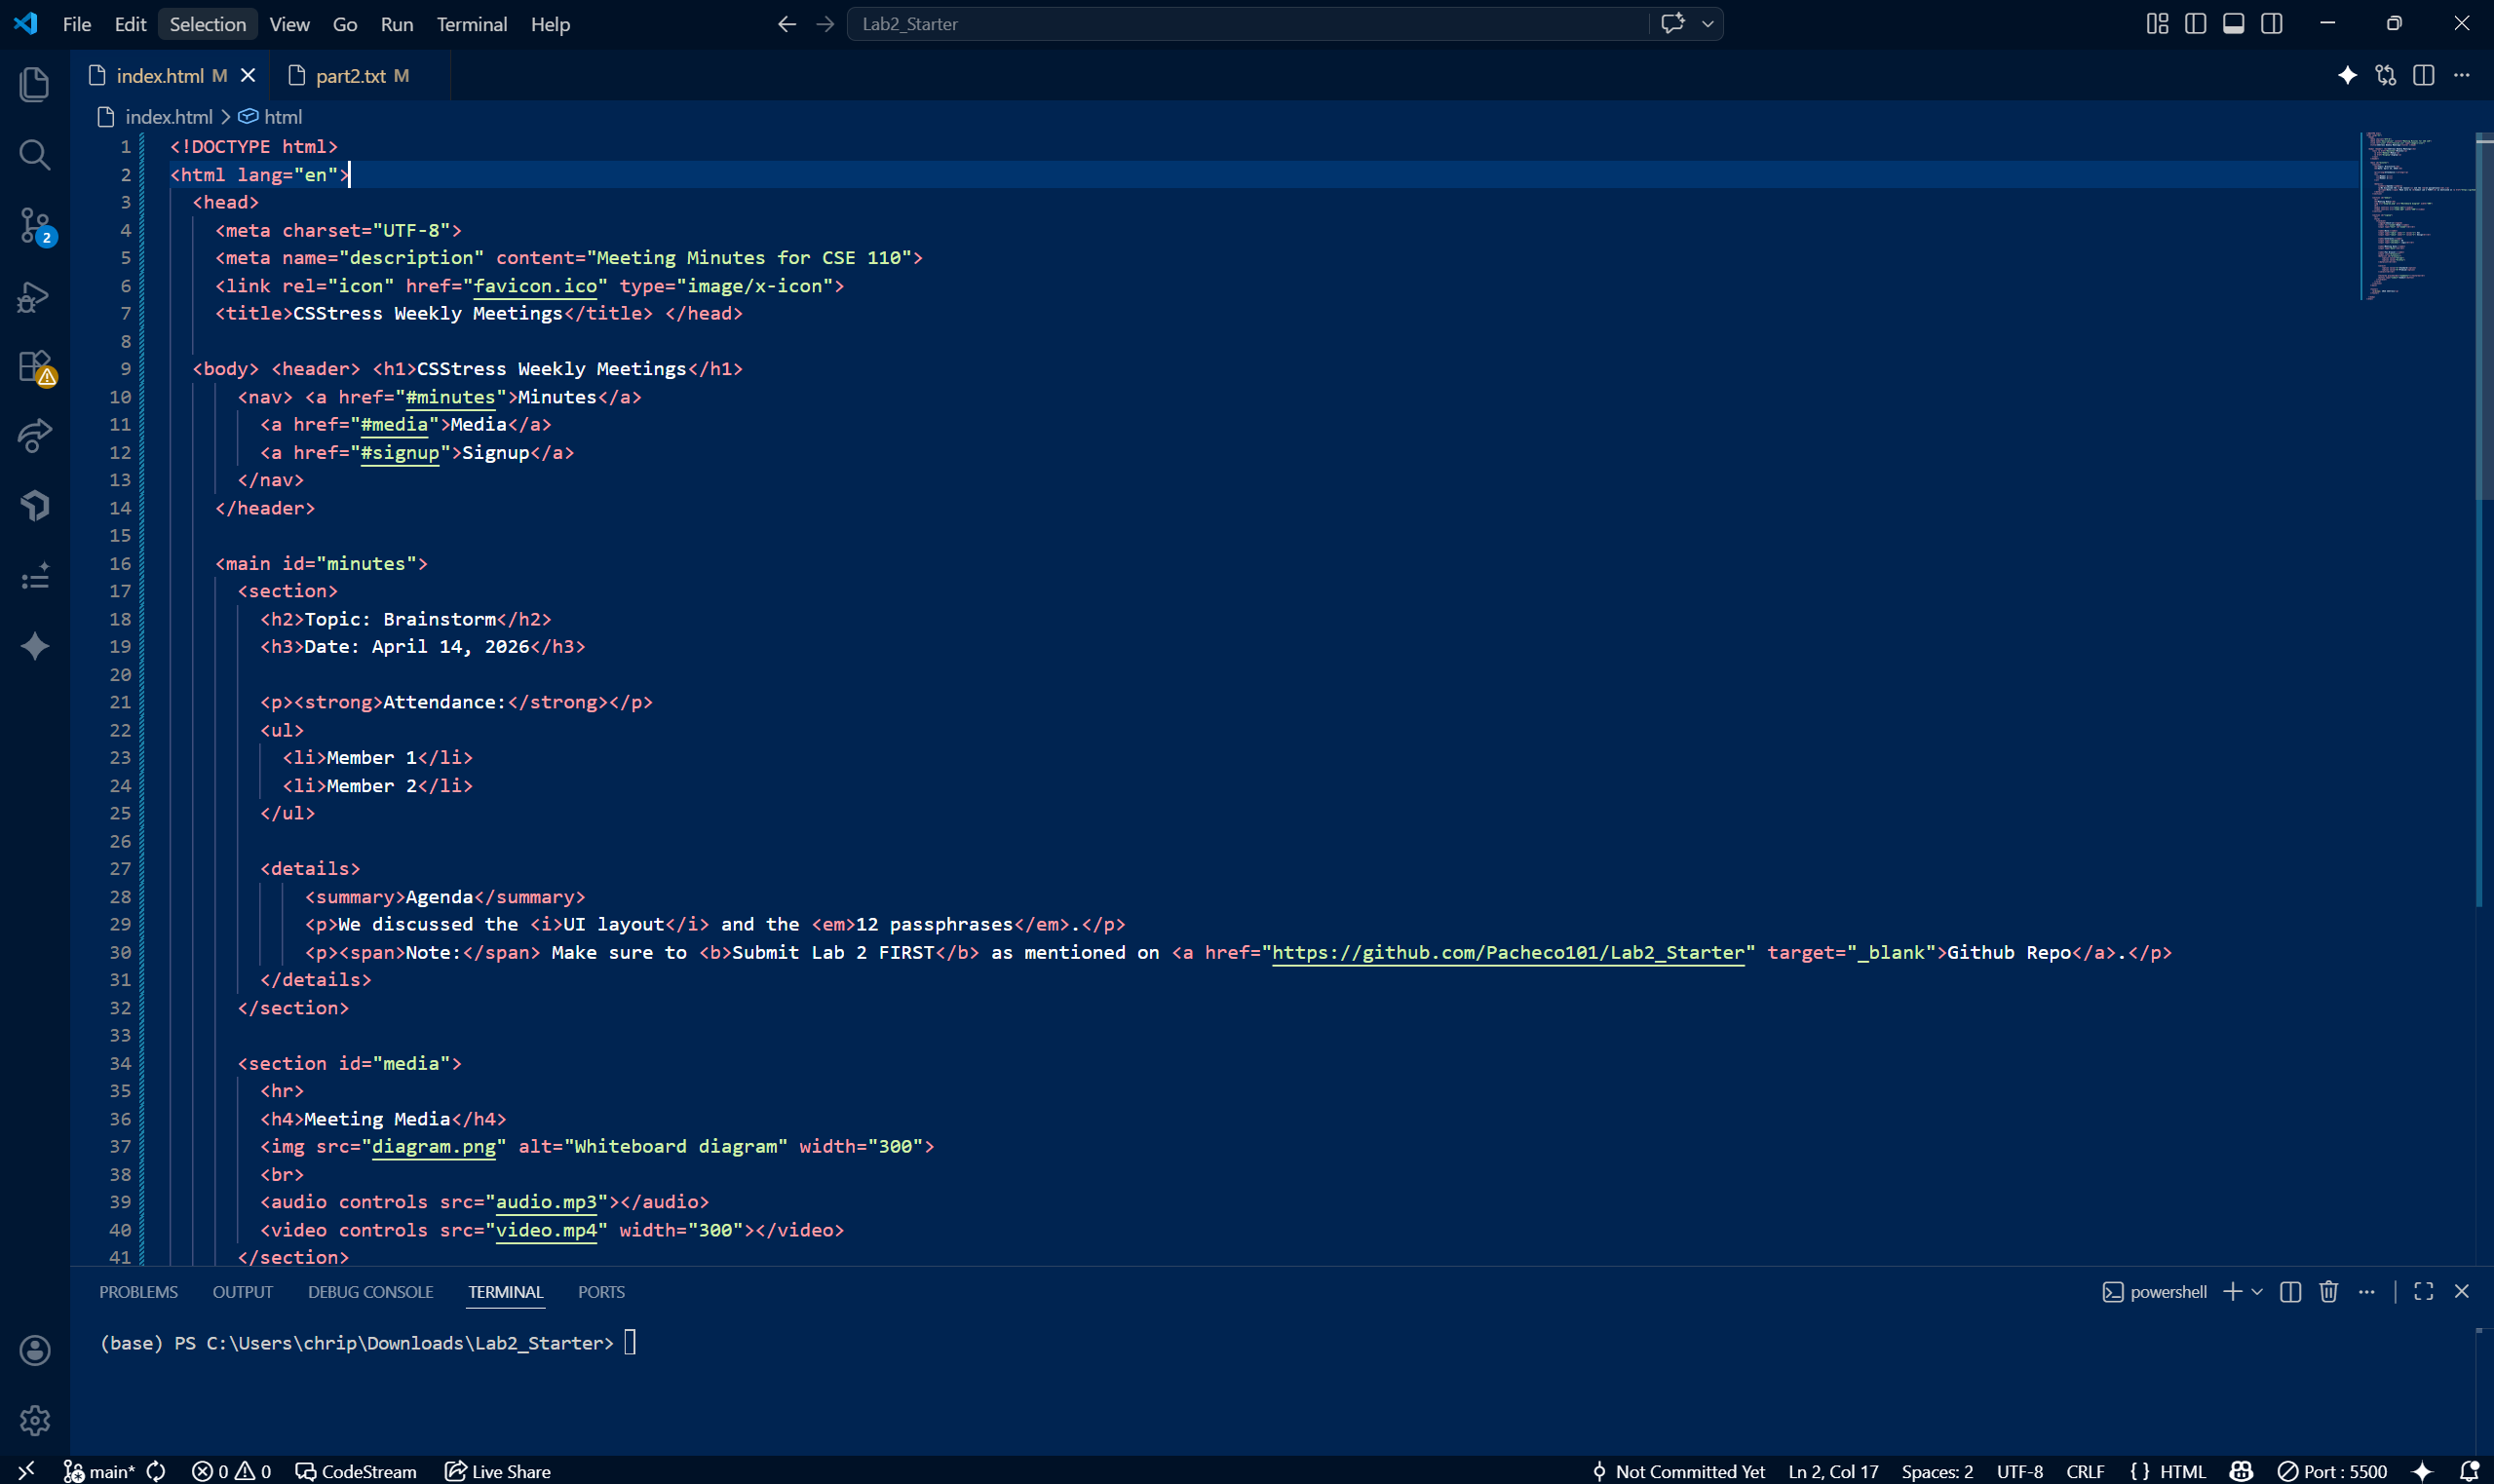The width and height of the screenshot is (2494, 1484).
Task: Click the Lab2_Starter command center search box
Action: point(1245,24)
